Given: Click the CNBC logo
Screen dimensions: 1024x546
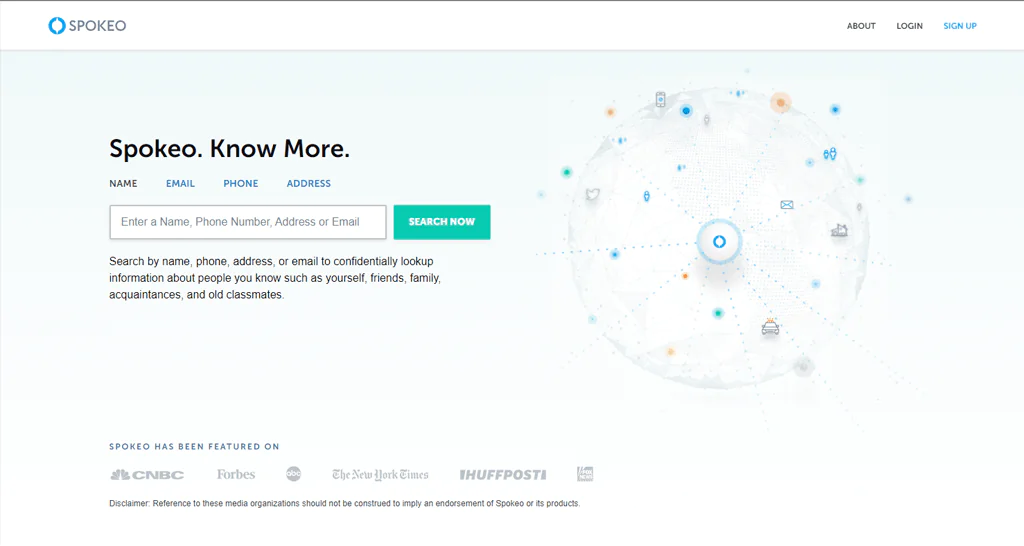Looking at the screenshot, I should click(147, 475).
